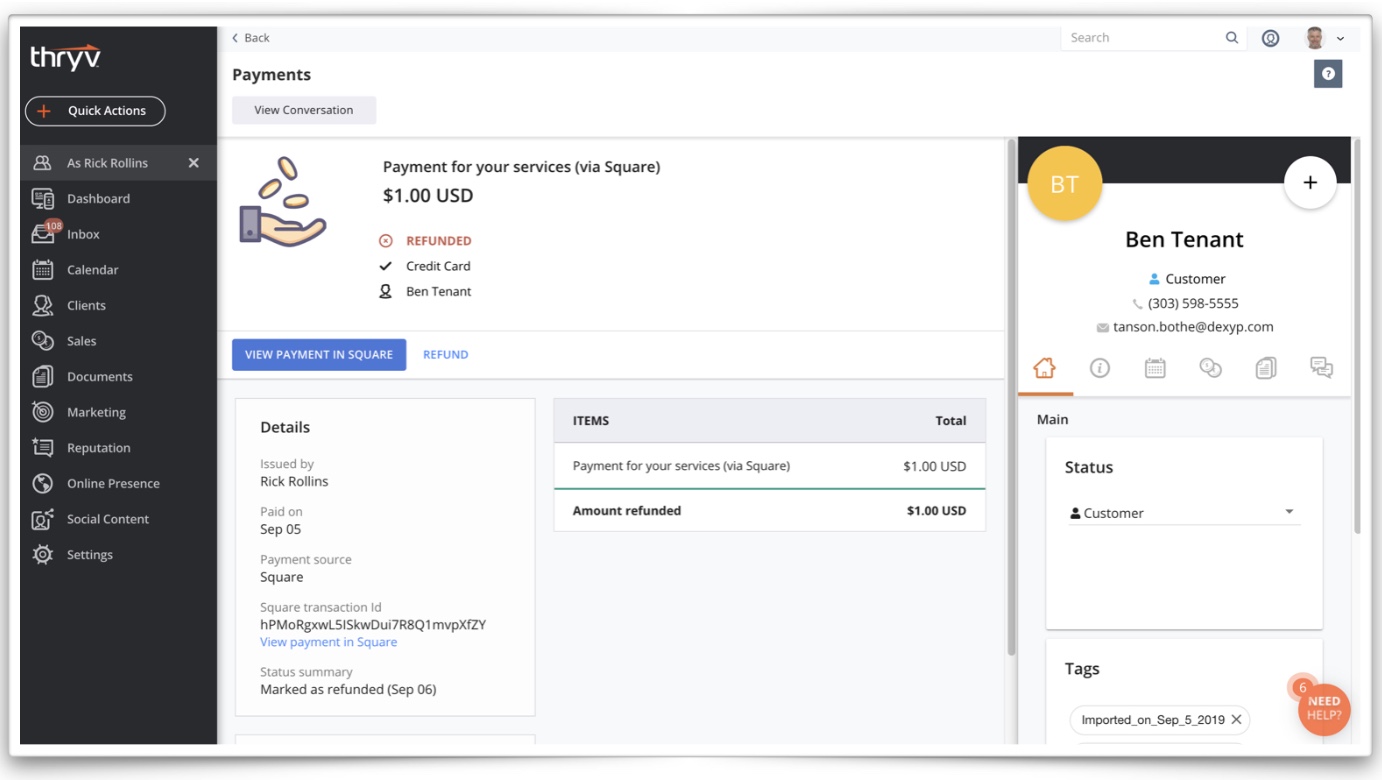Open the client payments tab icon
Screen dimensions: 1382x780
(1211, 368)
